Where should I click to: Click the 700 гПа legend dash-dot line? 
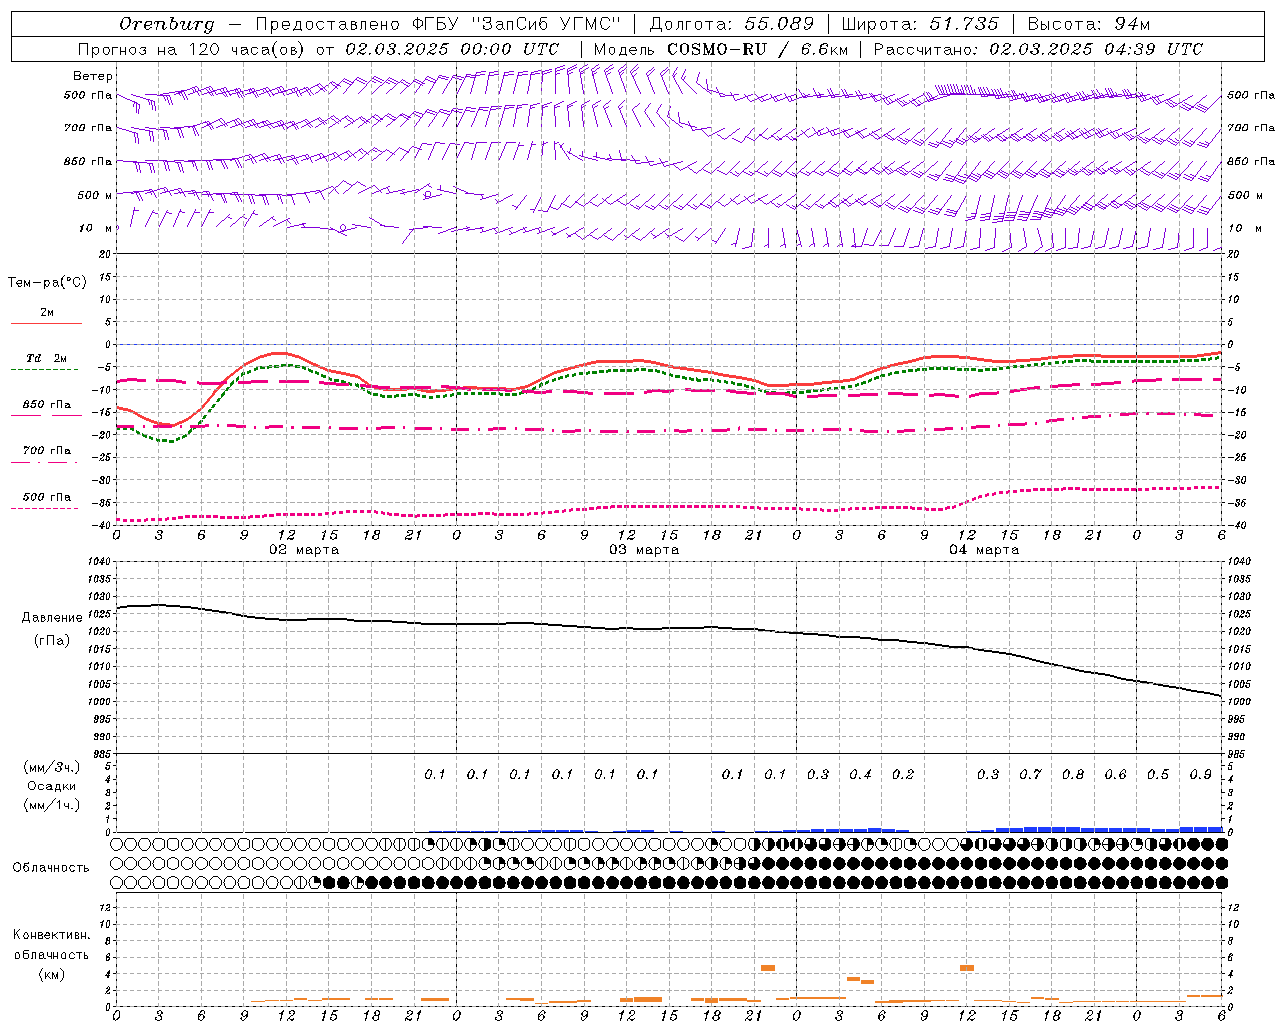(46, 461)
